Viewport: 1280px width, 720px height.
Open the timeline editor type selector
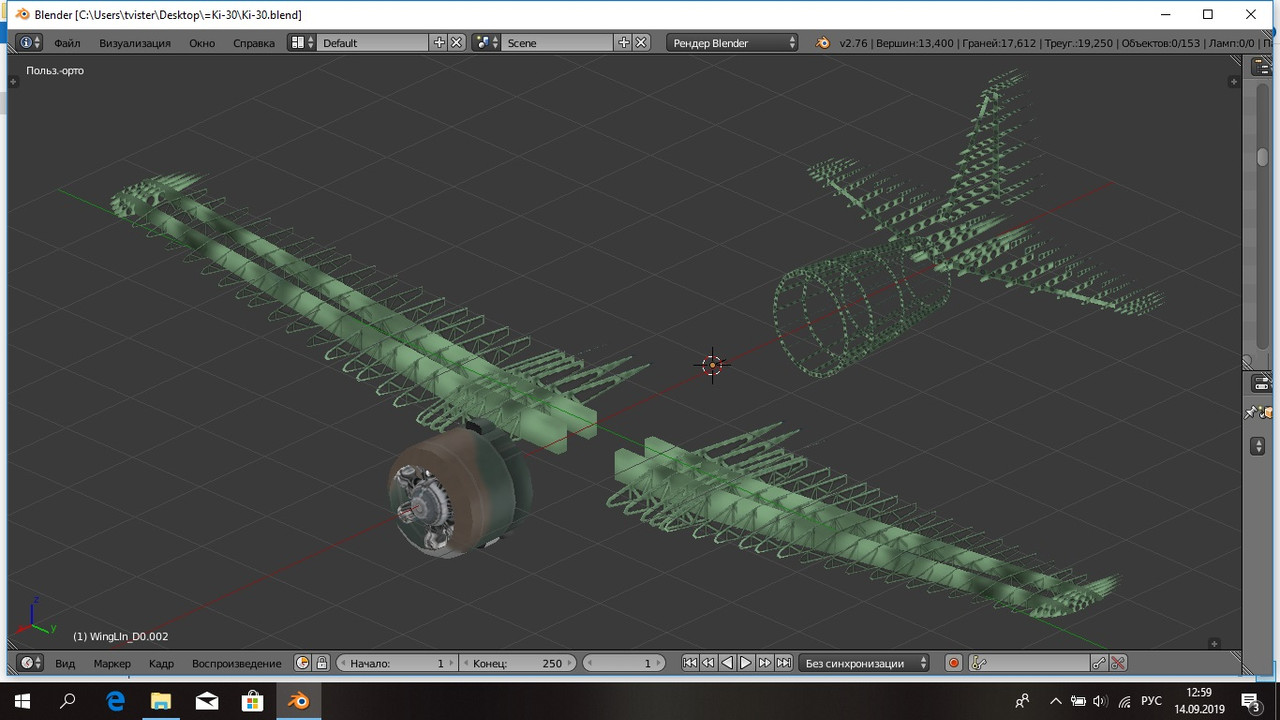(x=31, y=663)
